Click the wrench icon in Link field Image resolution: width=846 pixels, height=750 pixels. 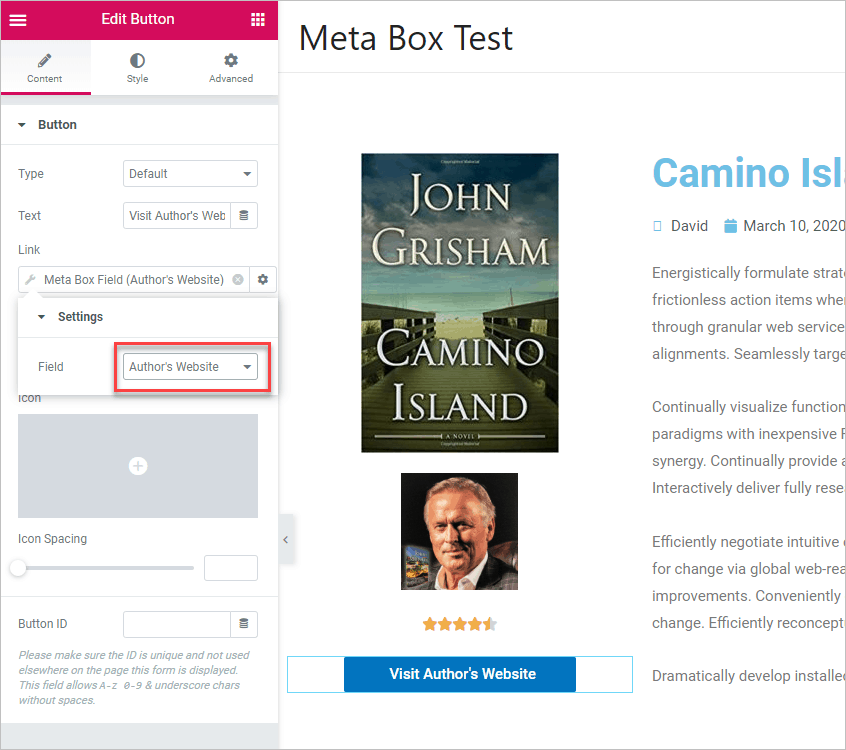(30, 280)
